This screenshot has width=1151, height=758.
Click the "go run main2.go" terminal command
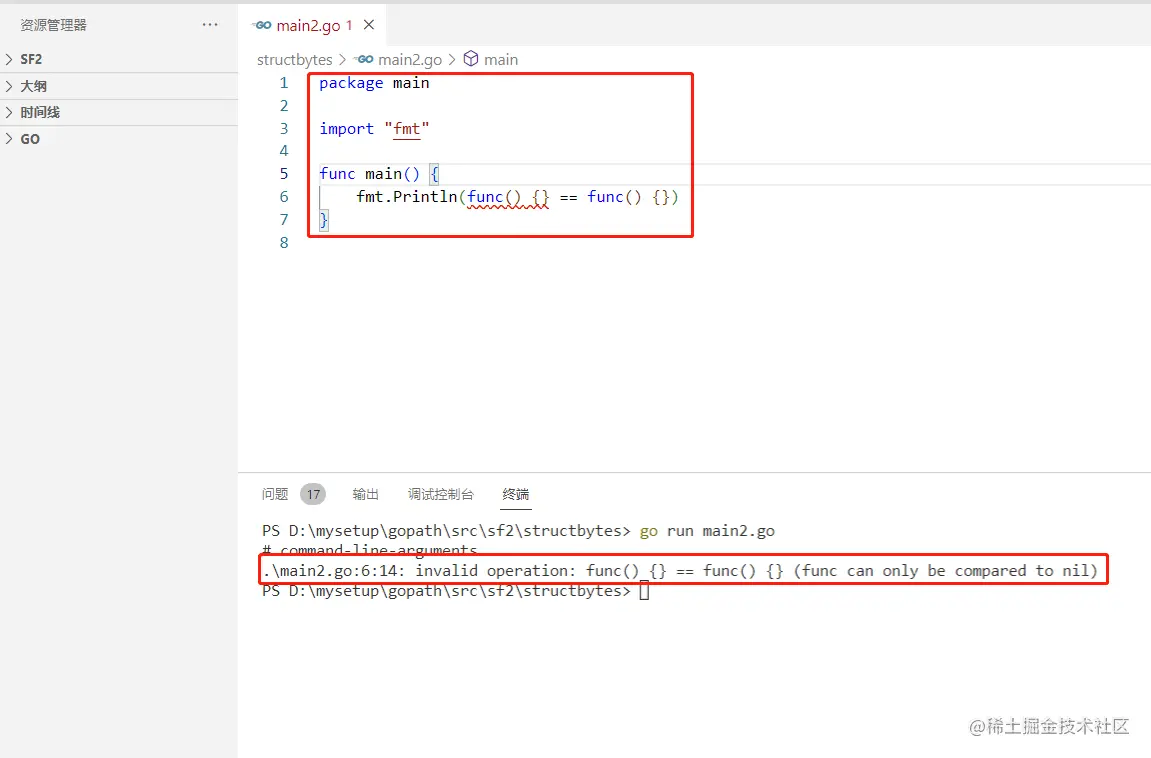point(707,531)
